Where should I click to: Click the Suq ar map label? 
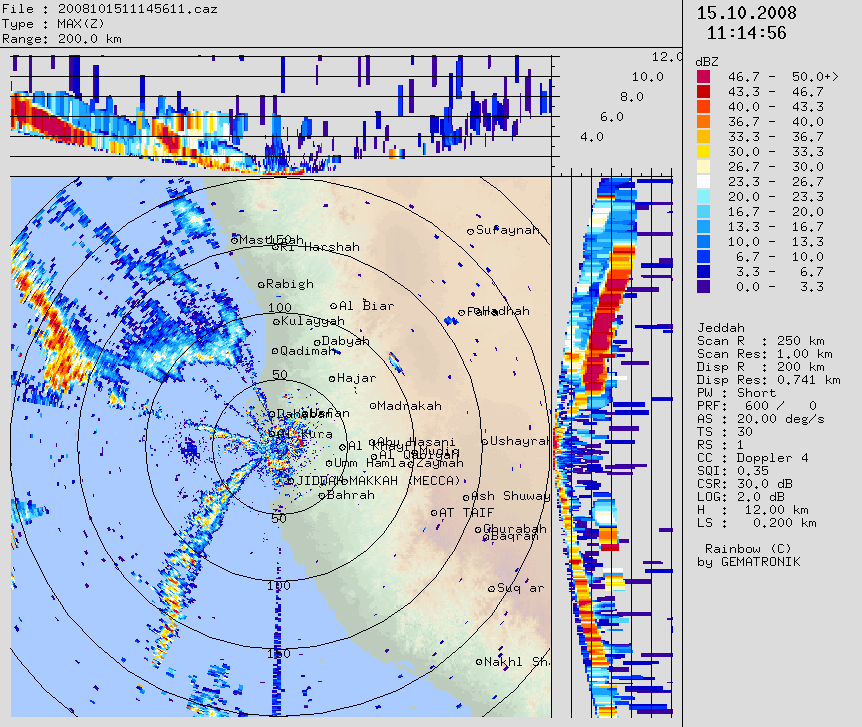pyautogui.click(x=521, y=588)
